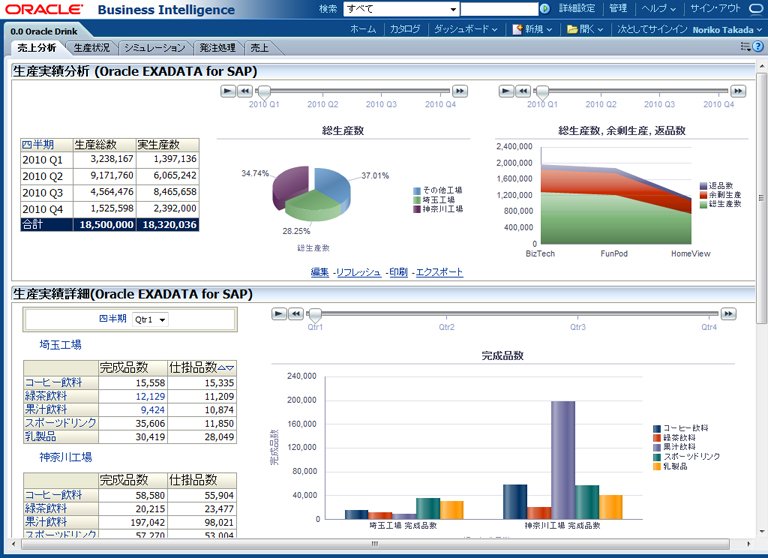Click fast-forward button on the 完成品数 Qtr slider
The height and width of the screenshot is (558, 768).
tap(729, 314)
